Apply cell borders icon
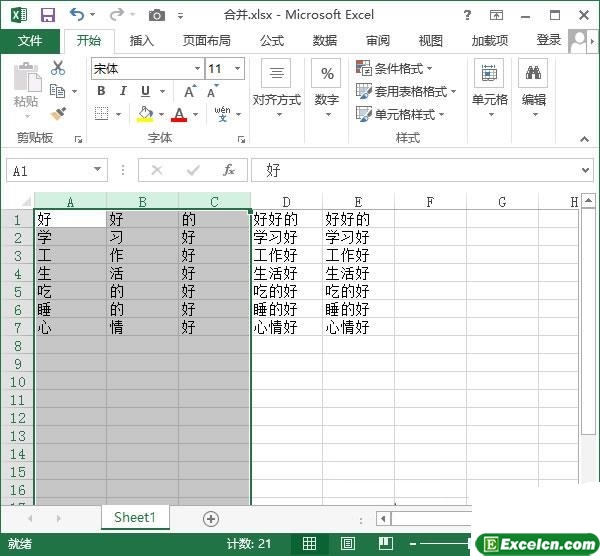 coord(101,114)
